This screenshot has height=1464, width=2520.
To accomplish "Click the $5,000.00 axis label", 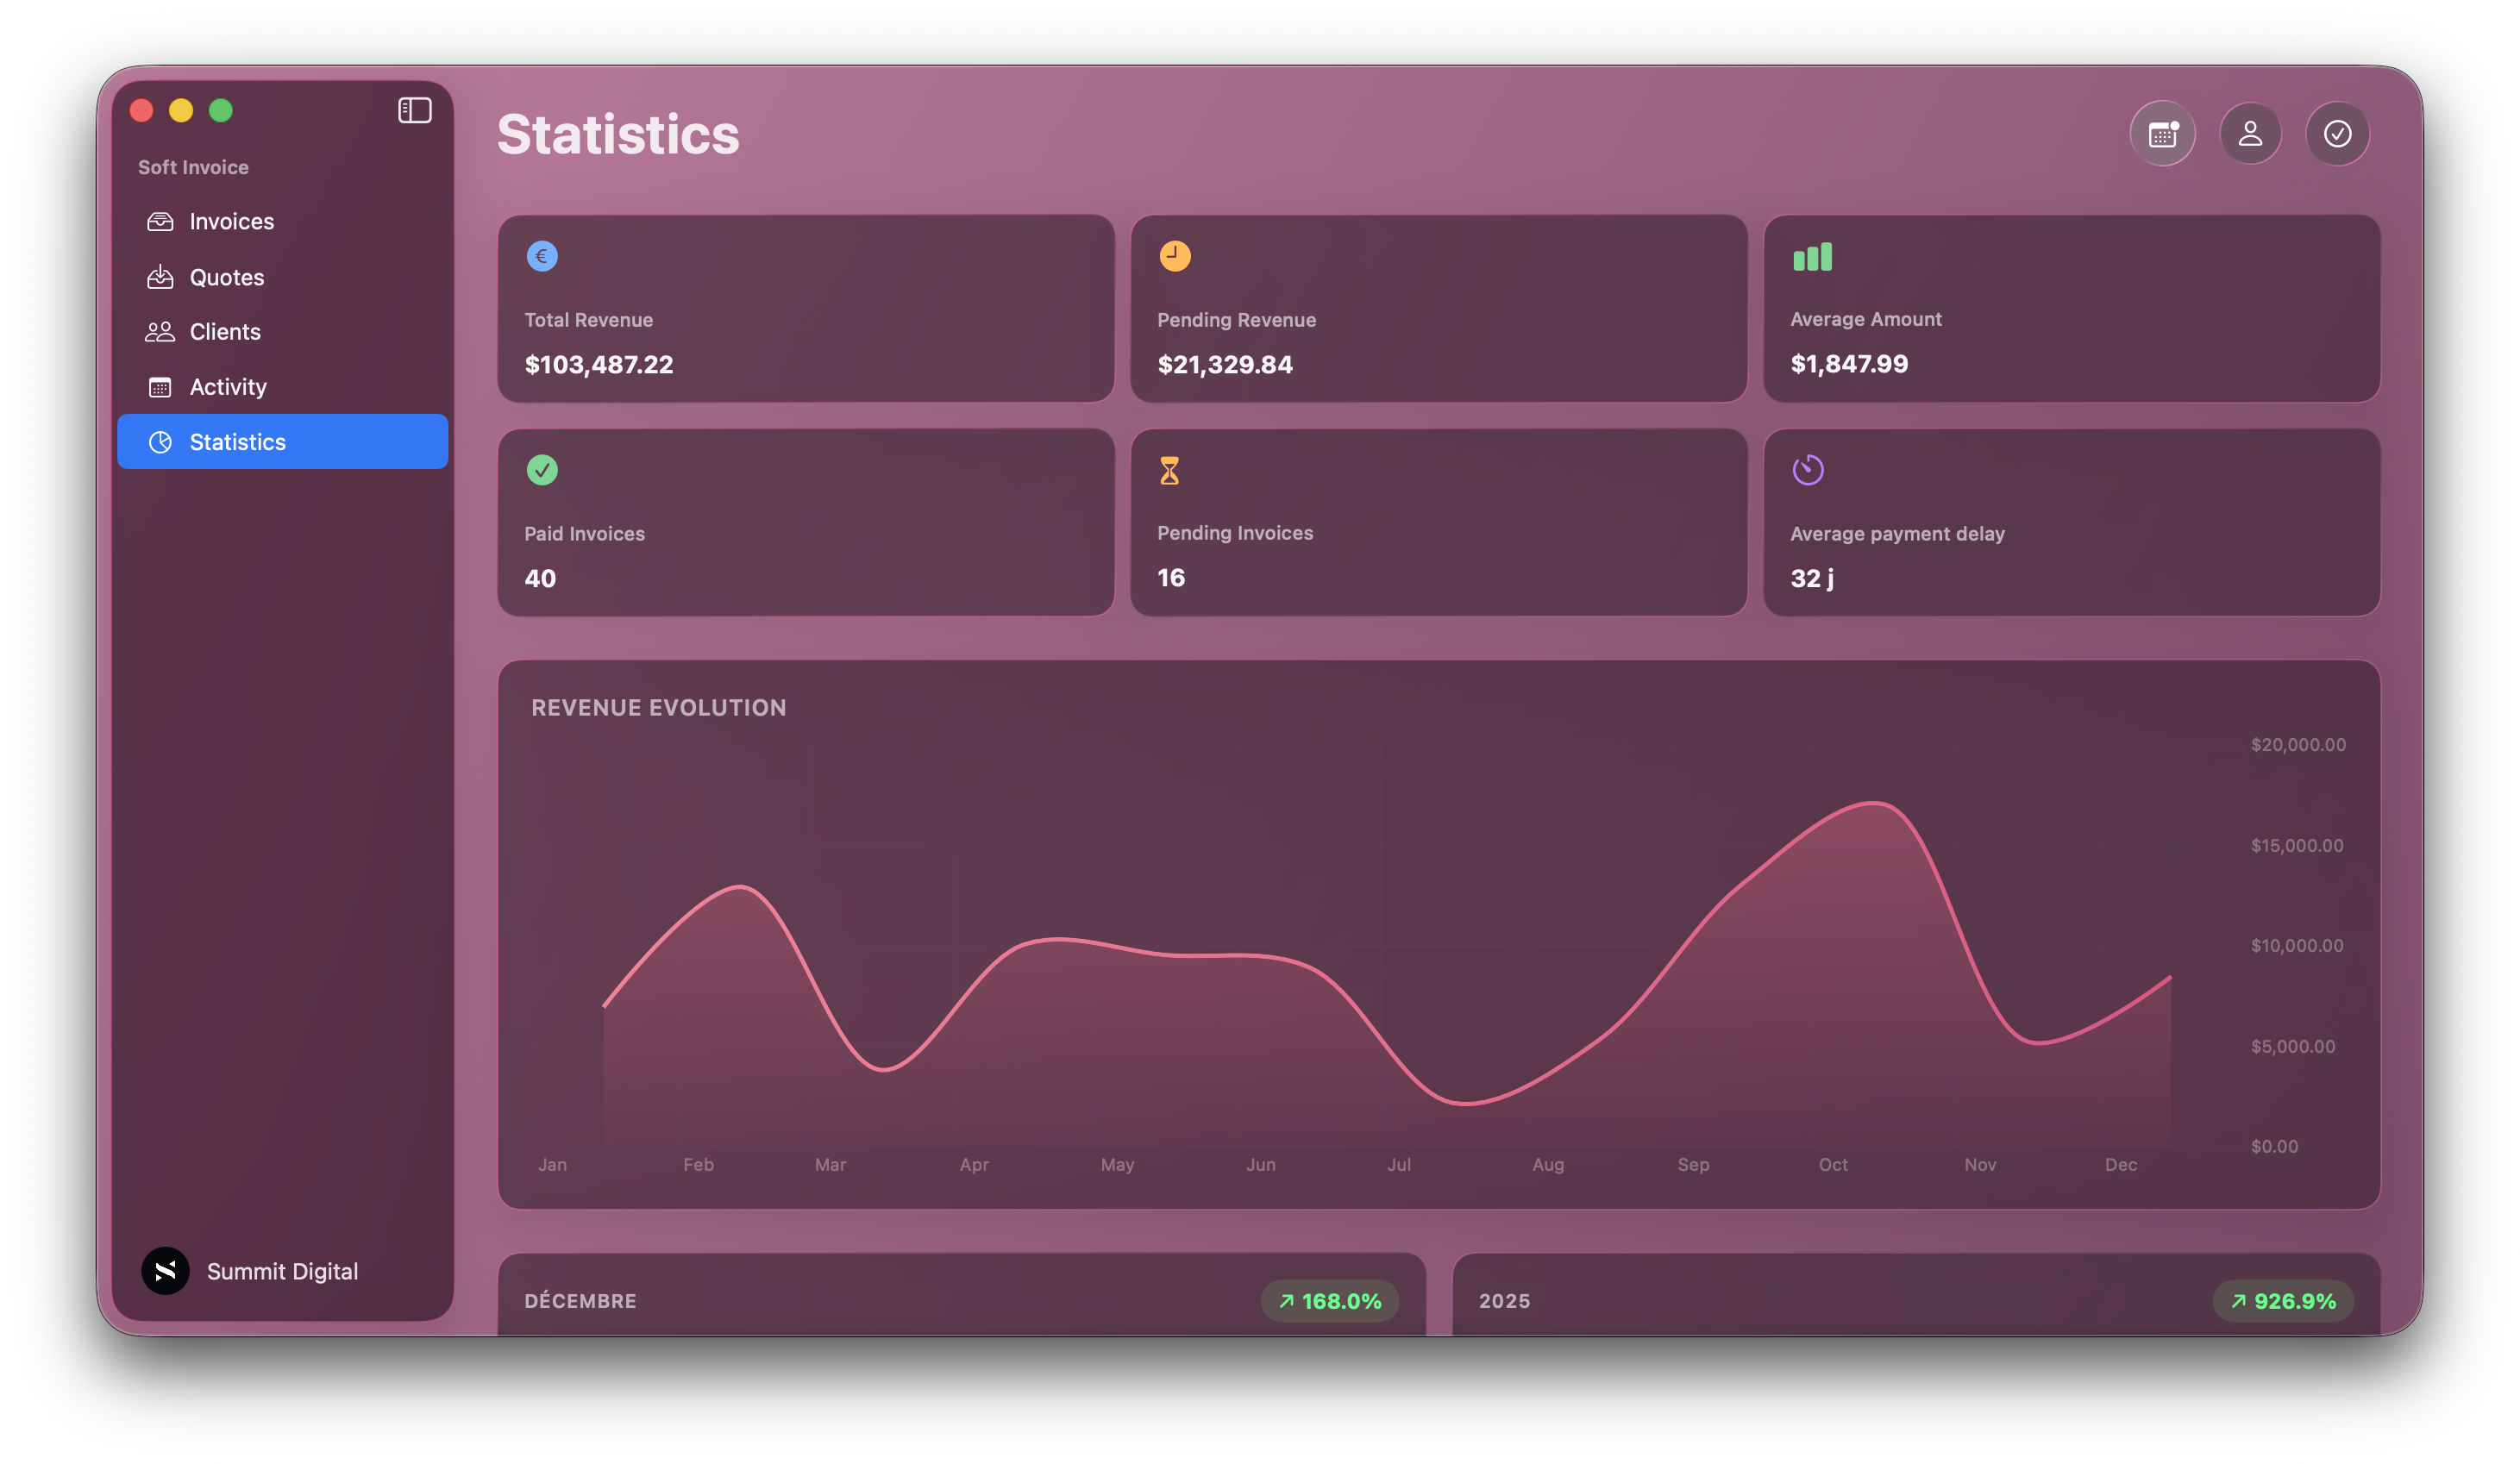I will coord(2293,1047).
